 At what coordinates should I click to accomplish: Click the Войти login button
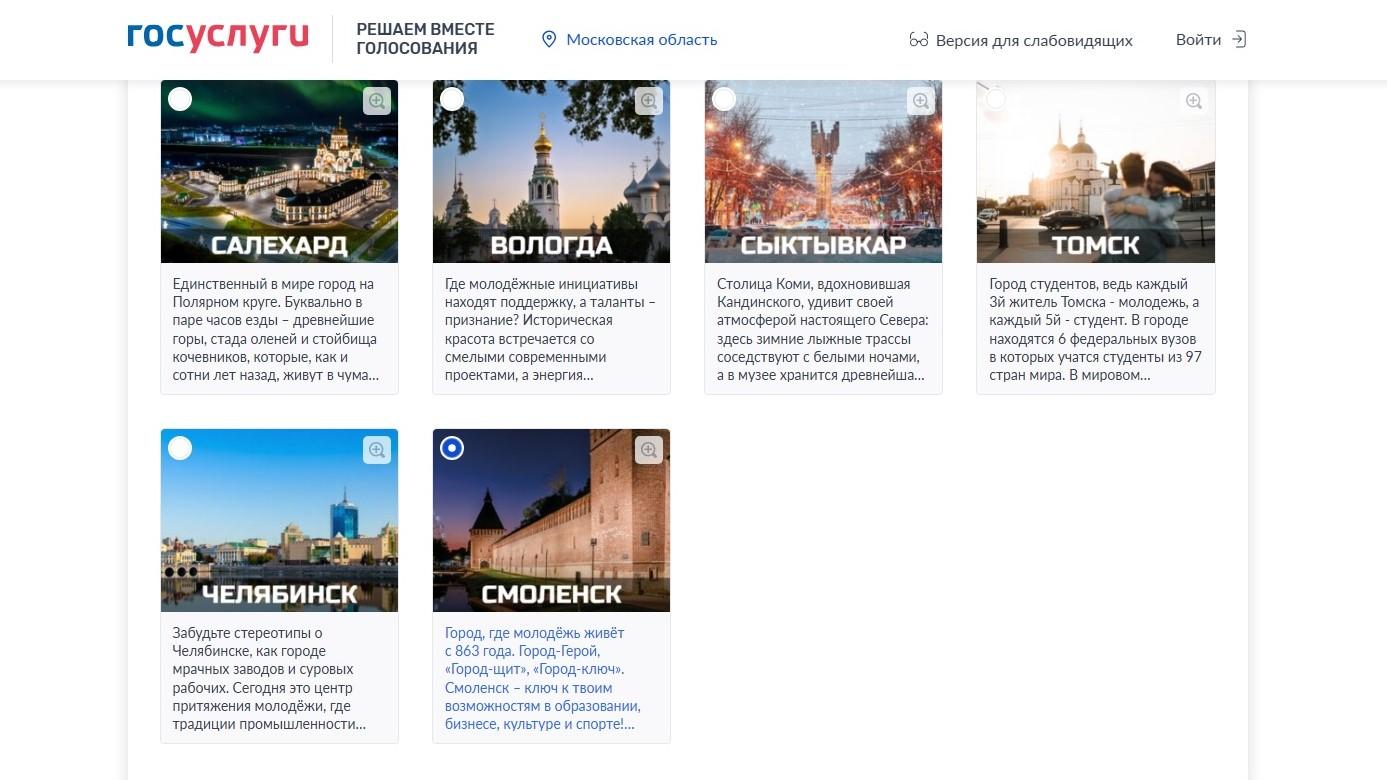[x=1198, y=40]
